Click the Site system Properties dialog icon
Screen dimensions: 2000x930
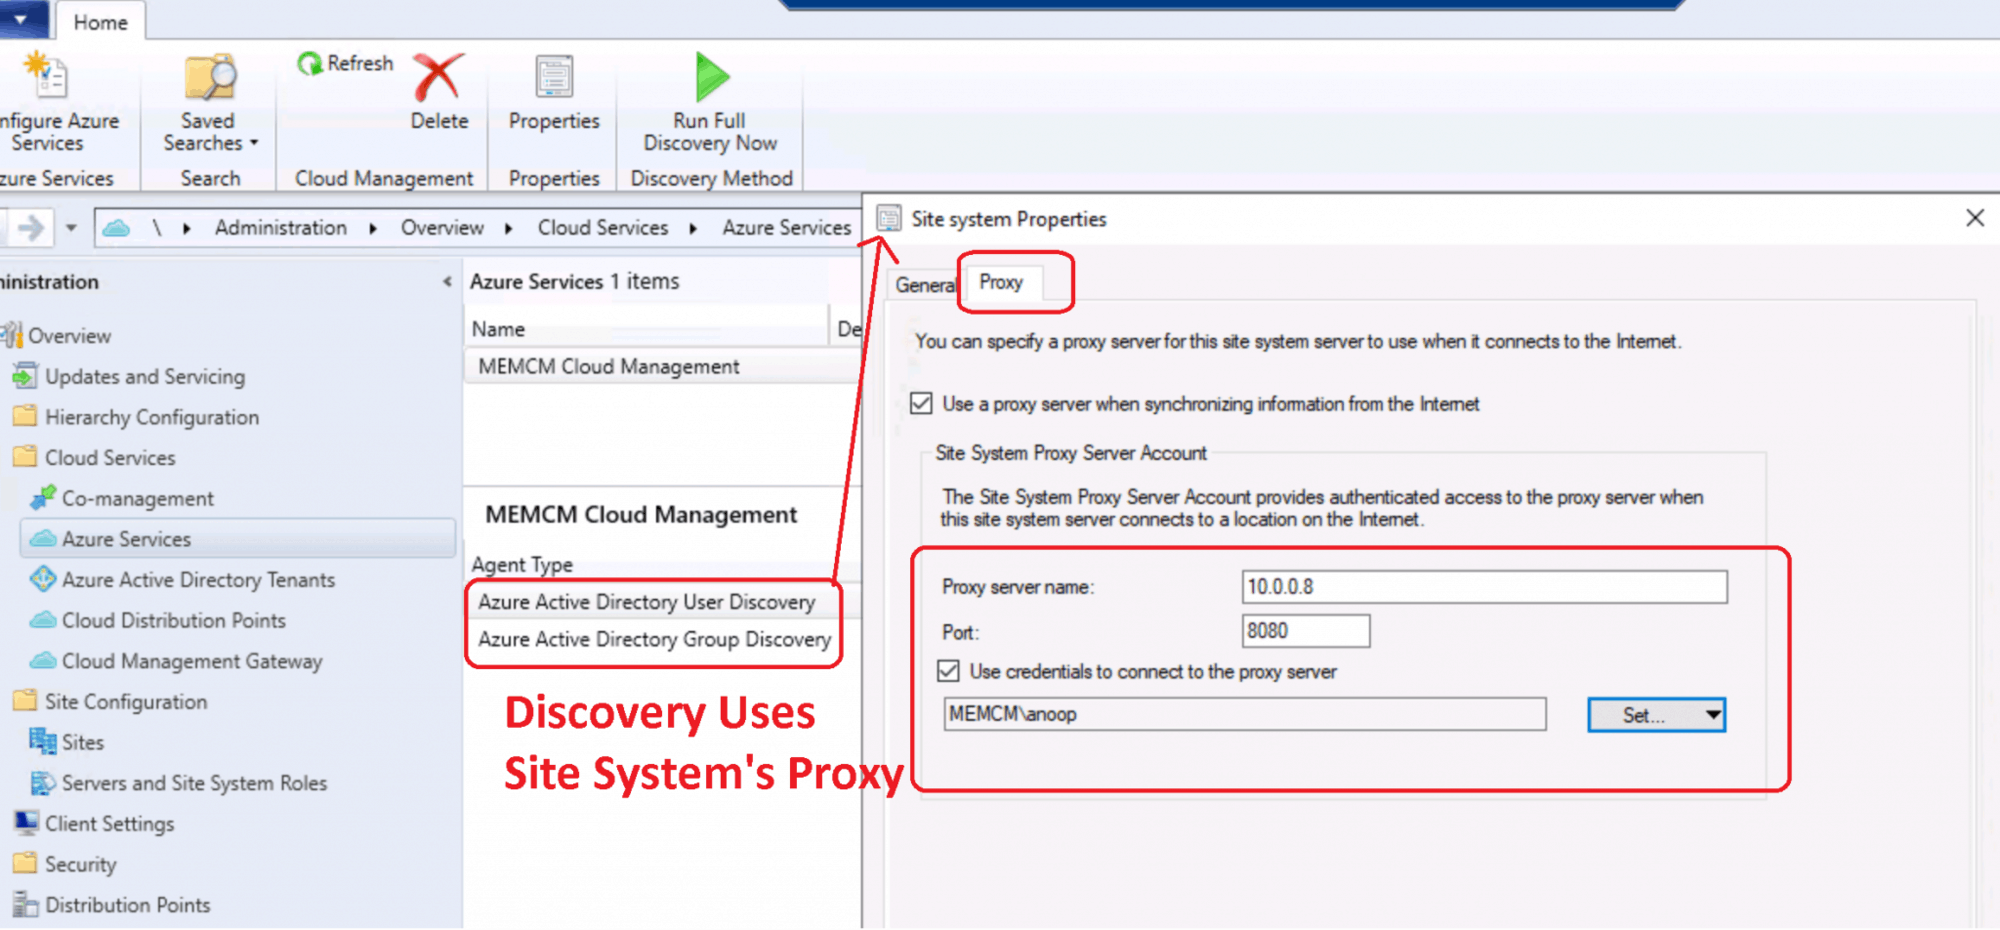point(888,219)
